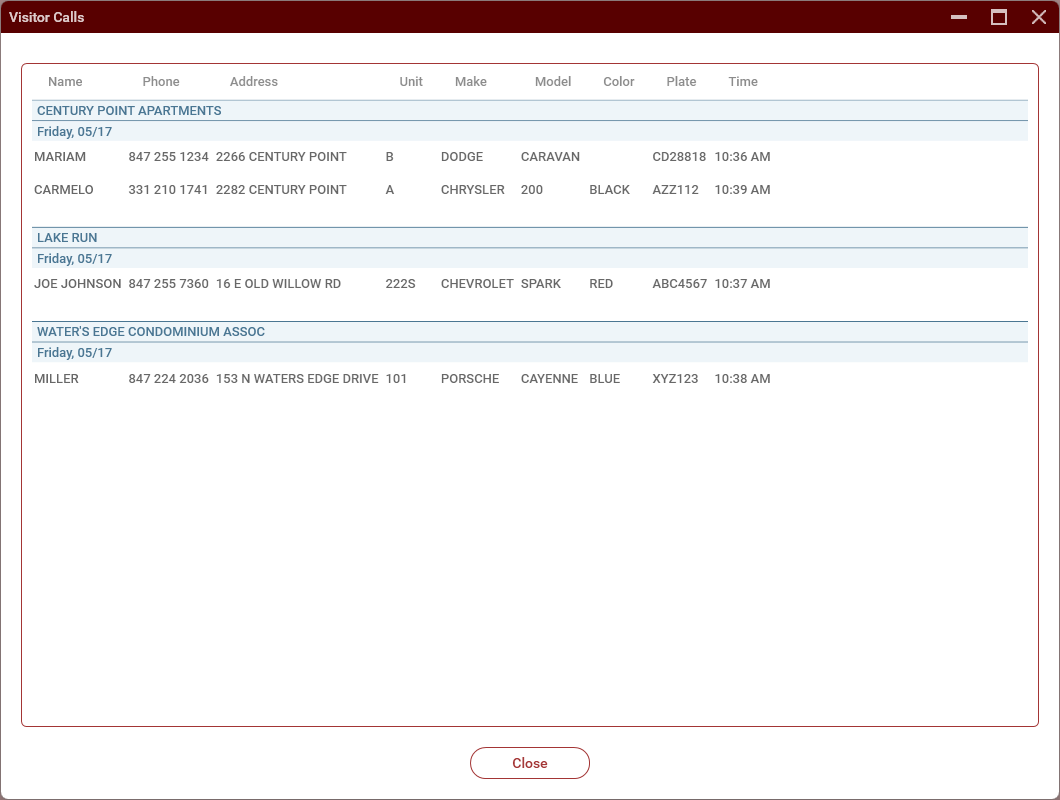Select the JOE JOHNSON visitor row
Image resolution: width=1060 pixels, height=800 pixels.
(x=400, y=284)
